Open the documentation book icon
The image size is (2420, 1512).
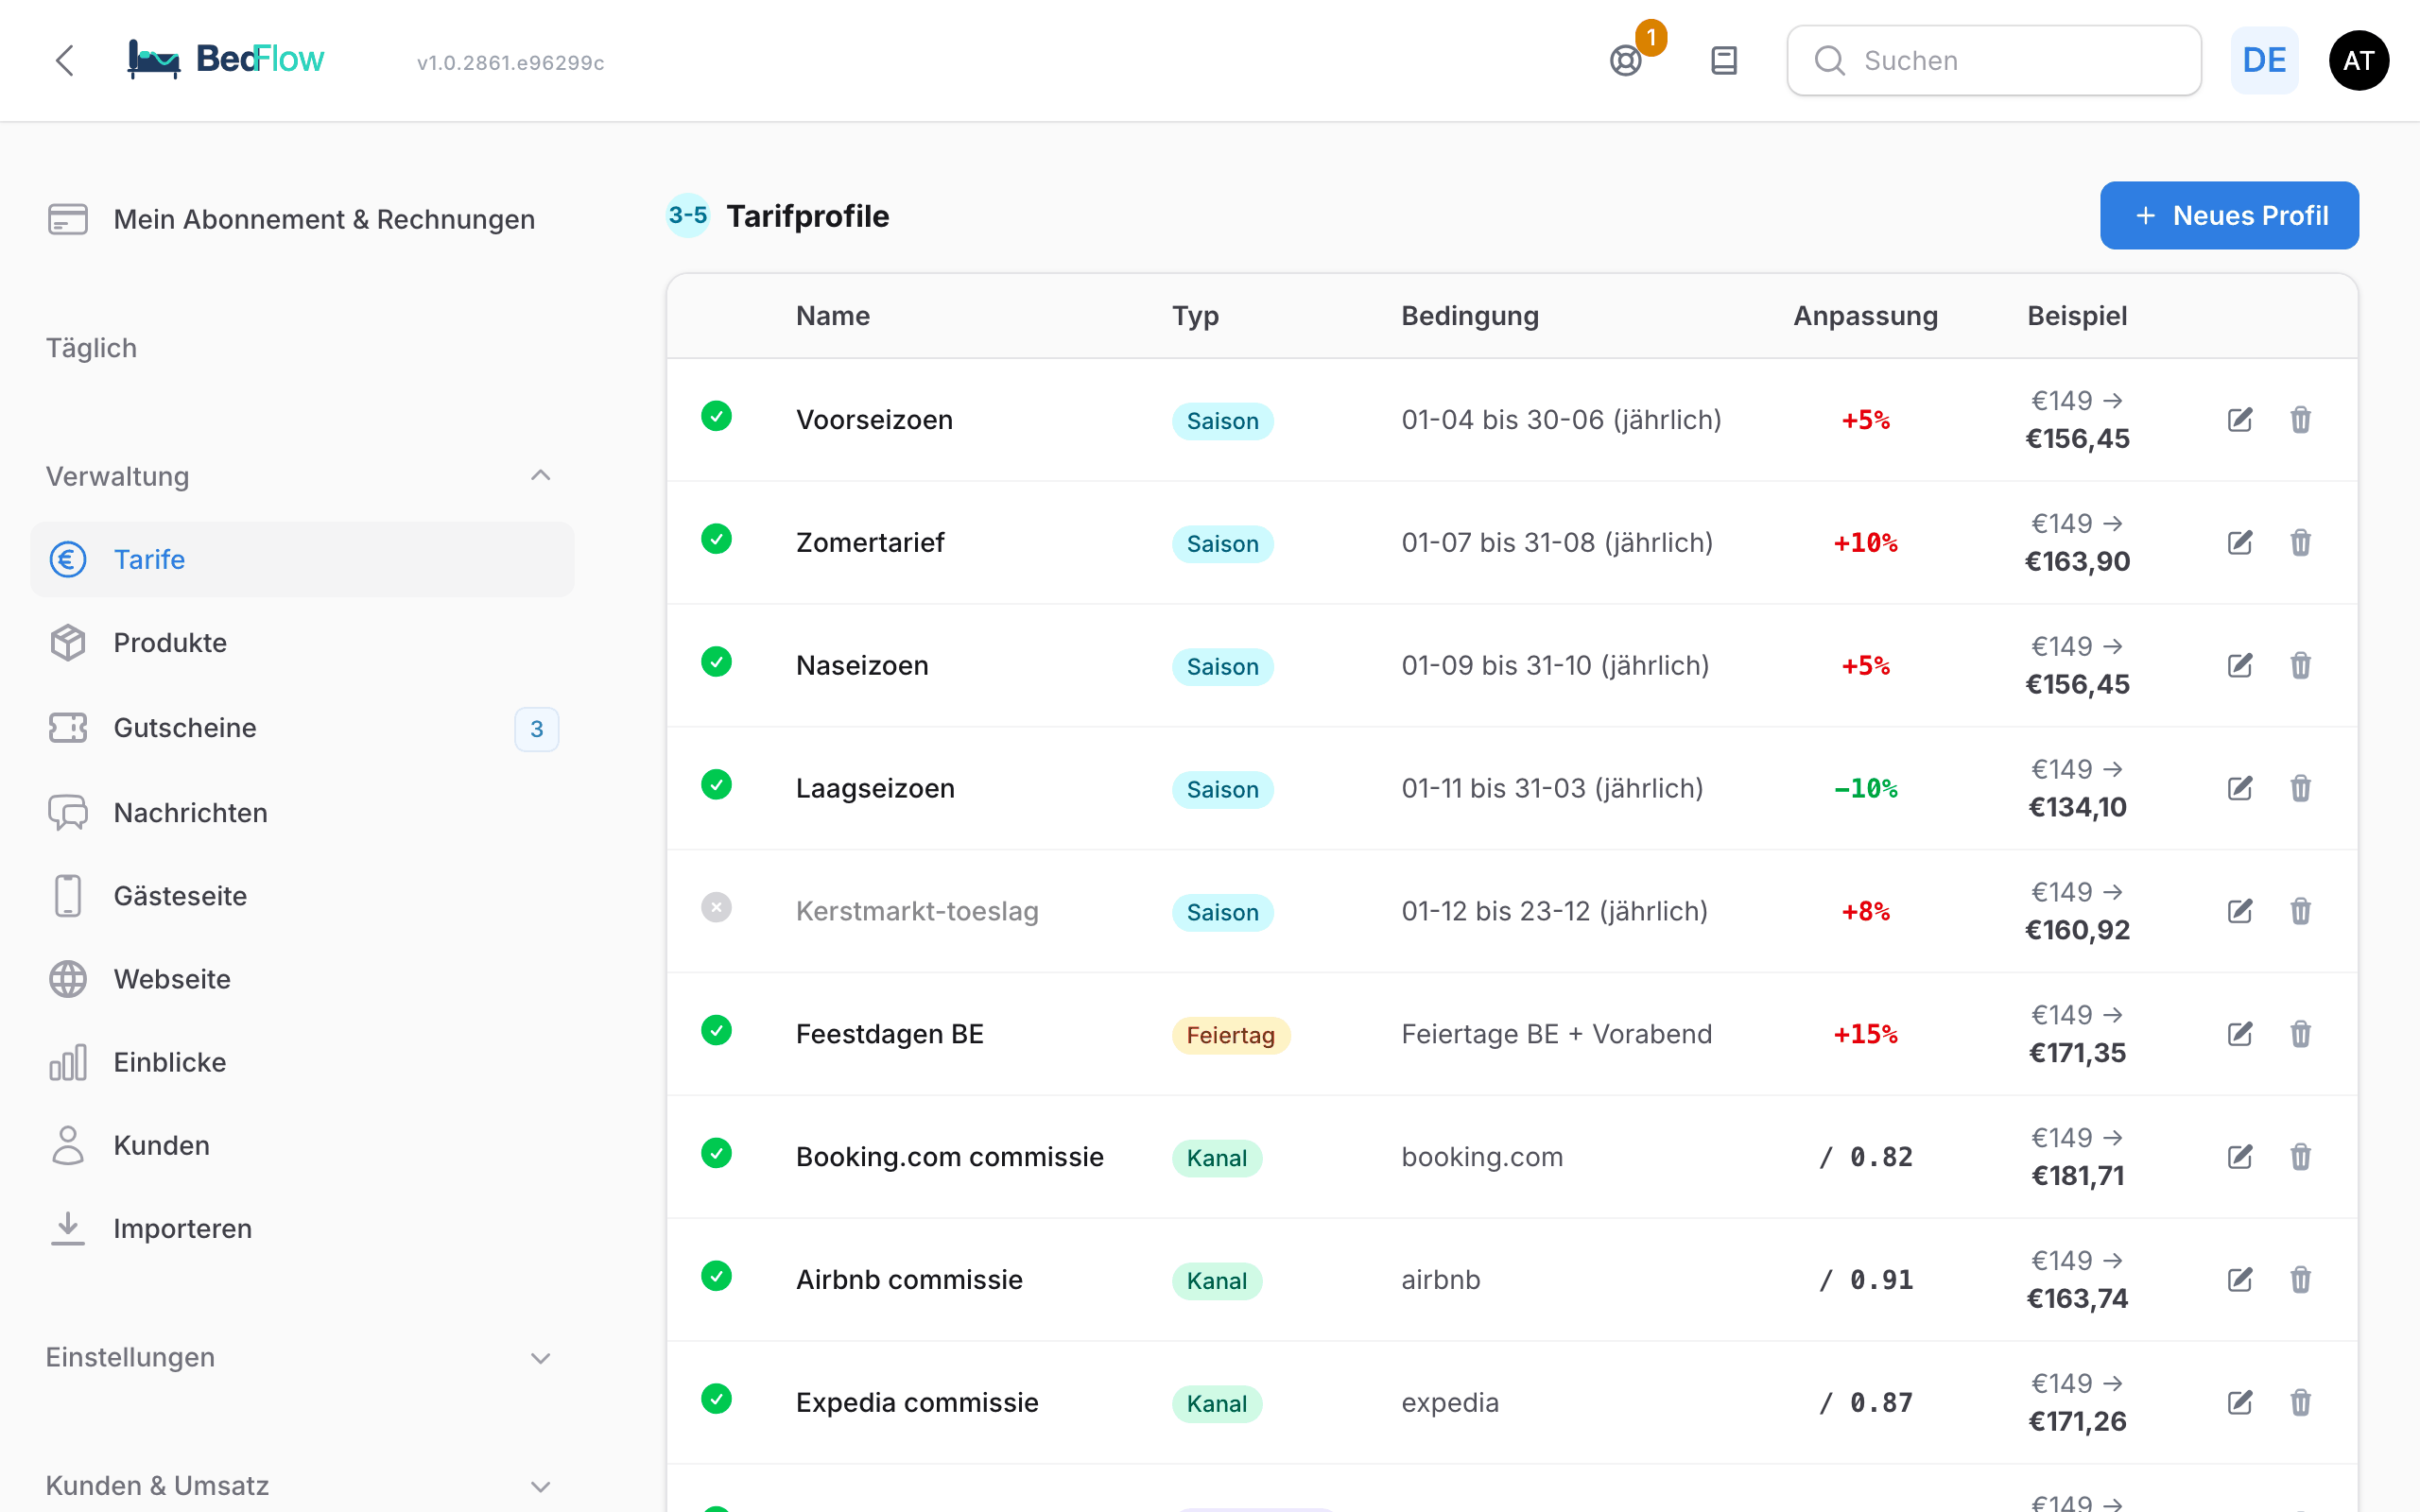(x=1724, y=61)
